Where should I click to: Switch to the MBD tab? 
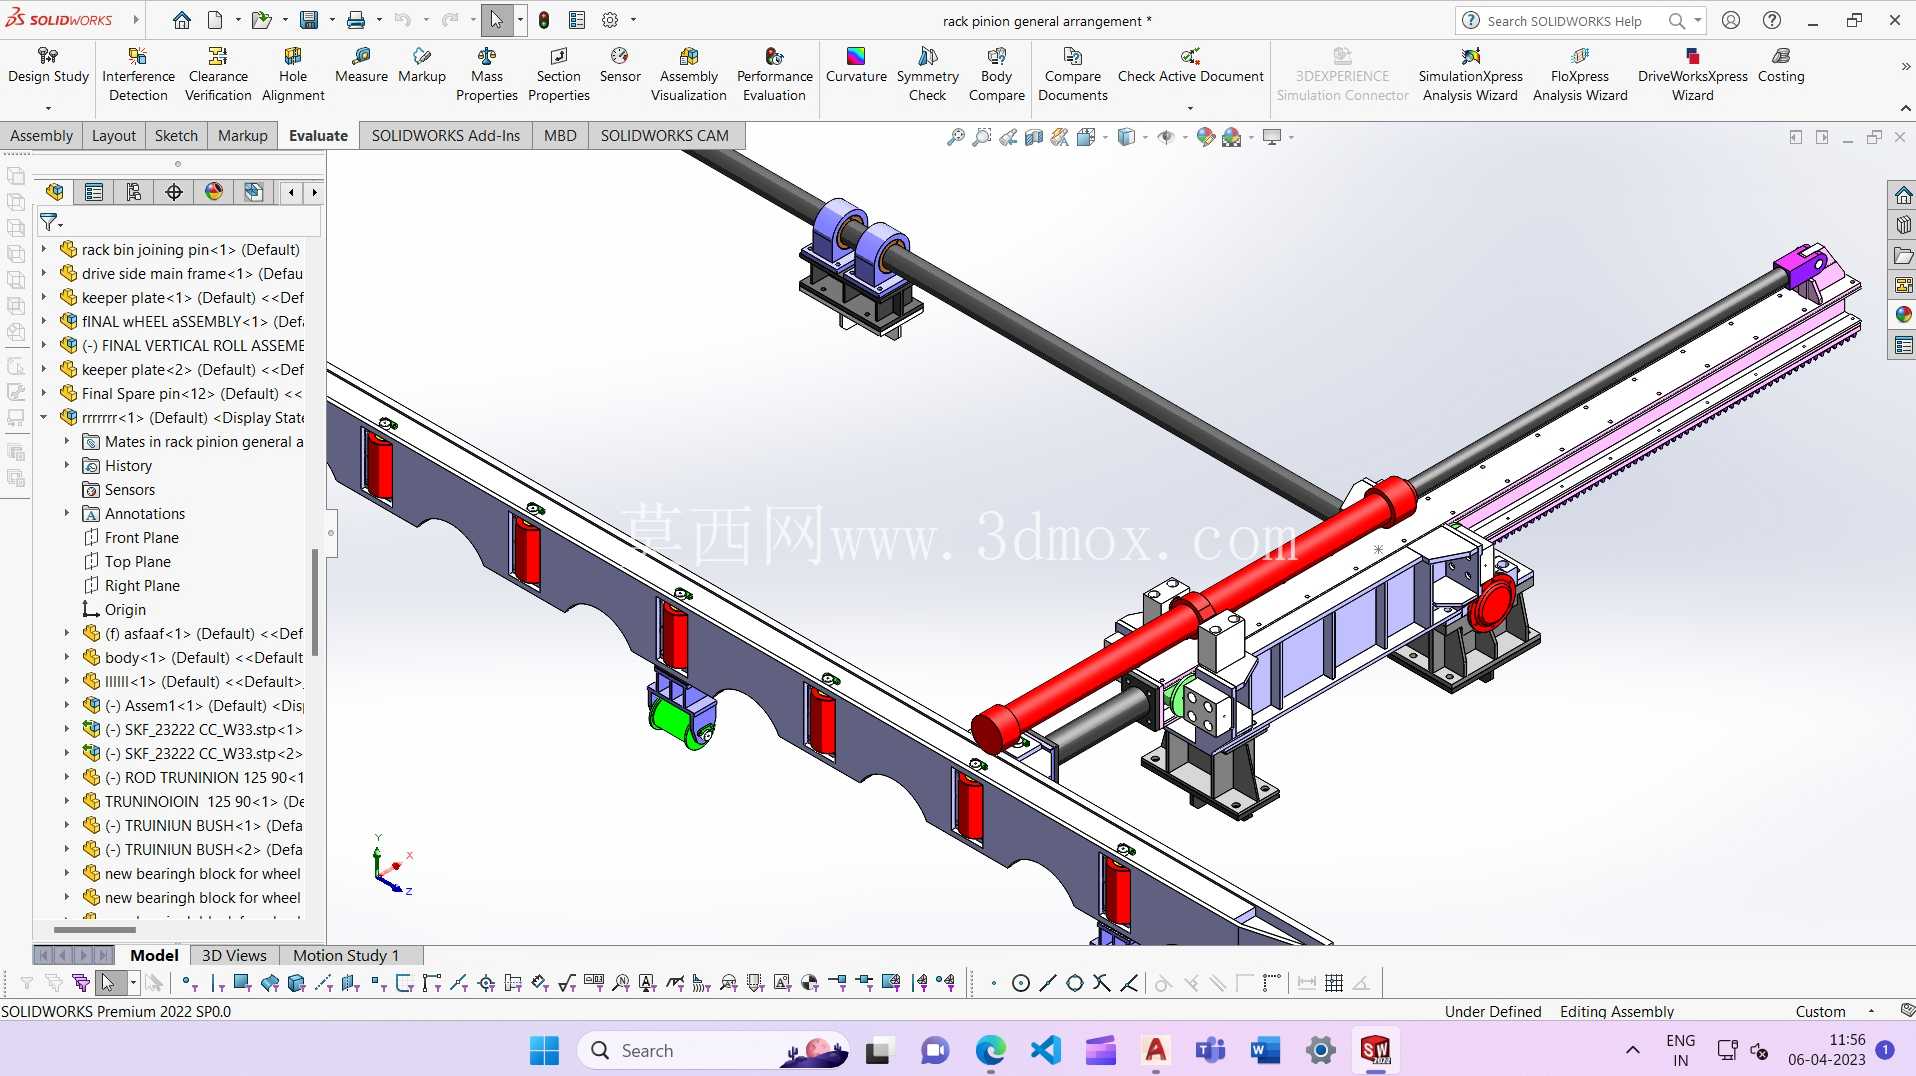[560, 136]
